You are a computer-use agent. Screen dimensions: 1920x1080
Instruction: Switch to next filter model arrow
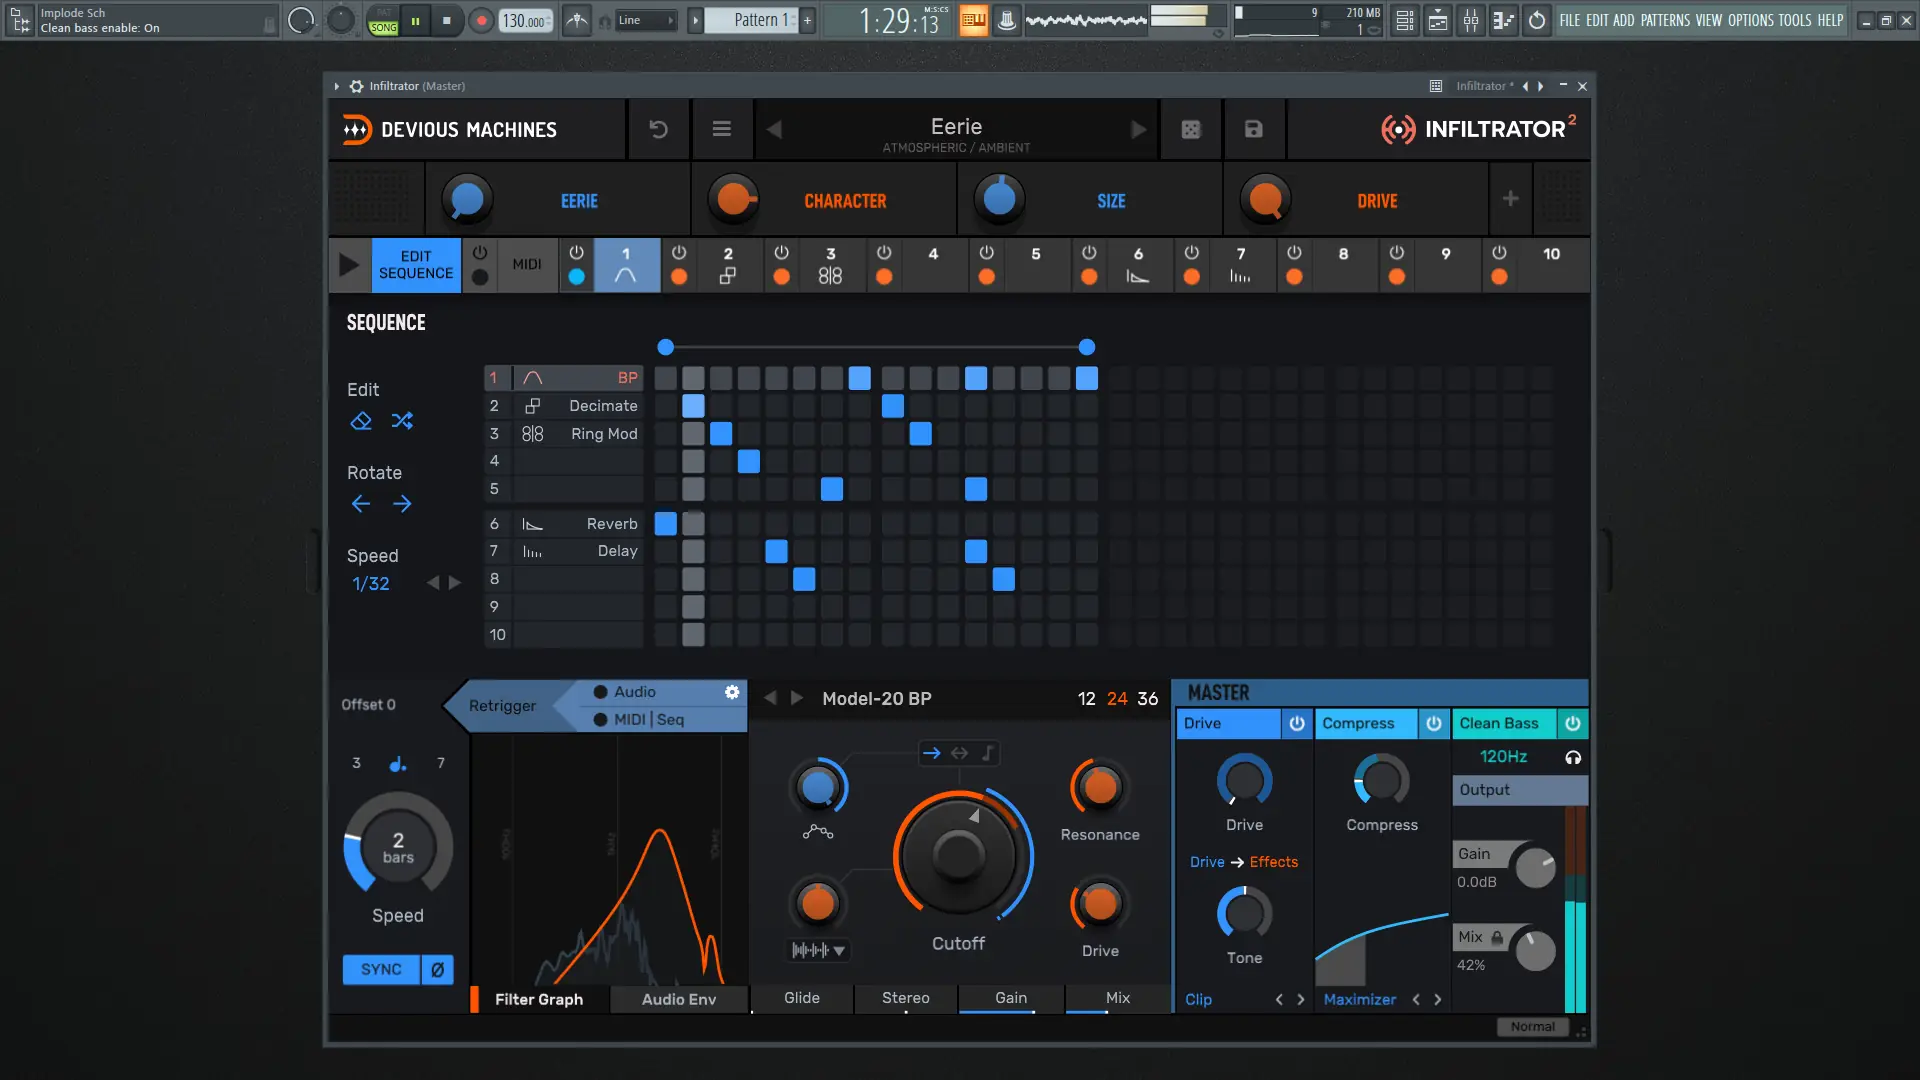point(797,698)
